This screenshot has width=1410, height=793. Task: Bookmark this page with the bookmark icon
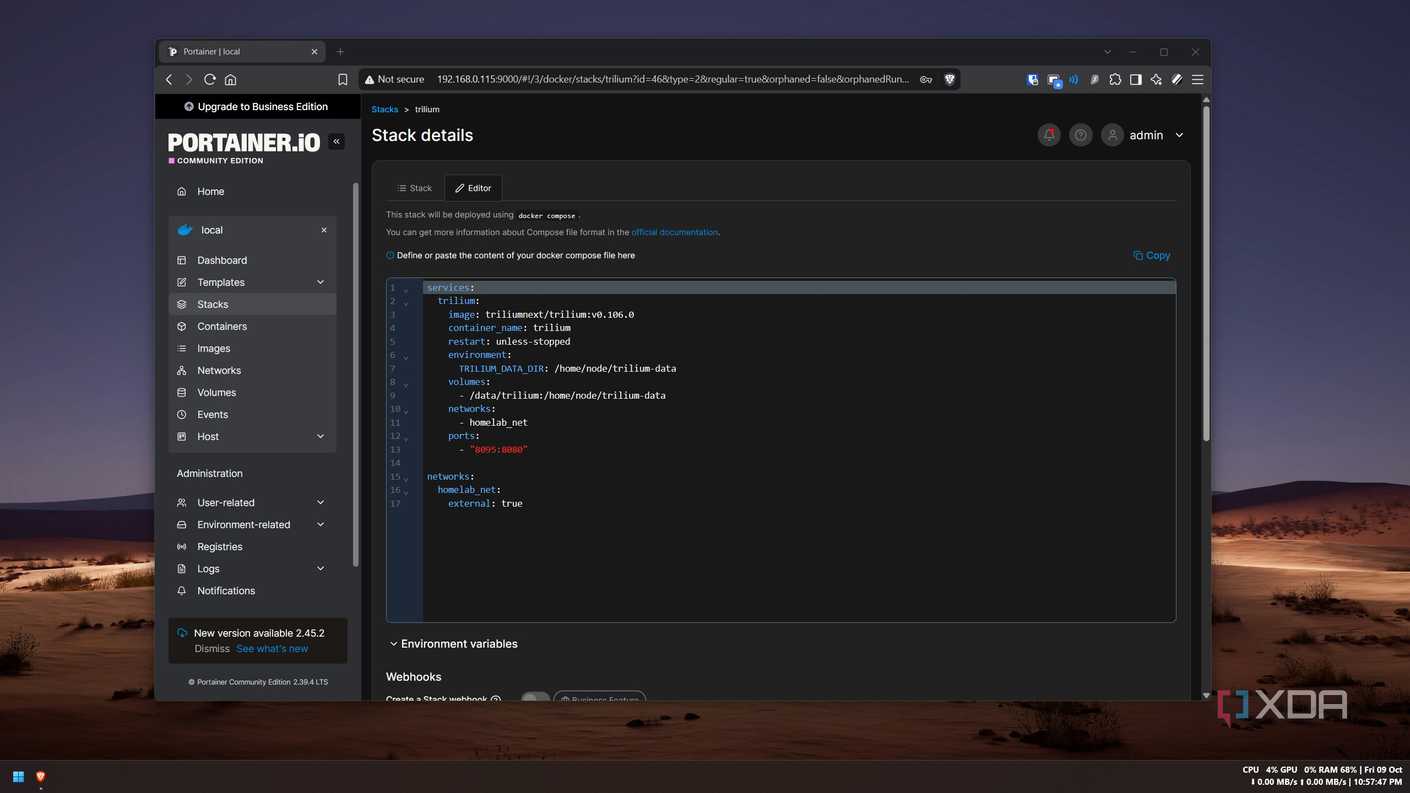click(x=342, y=79)
